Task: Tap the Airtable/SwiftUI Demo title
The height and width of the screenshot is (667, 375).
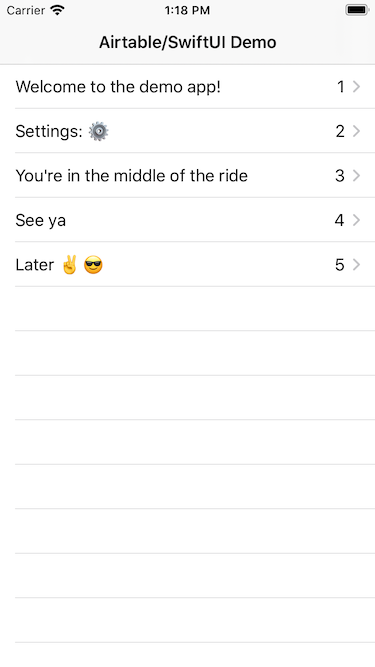Action: [x=188, y=42]
